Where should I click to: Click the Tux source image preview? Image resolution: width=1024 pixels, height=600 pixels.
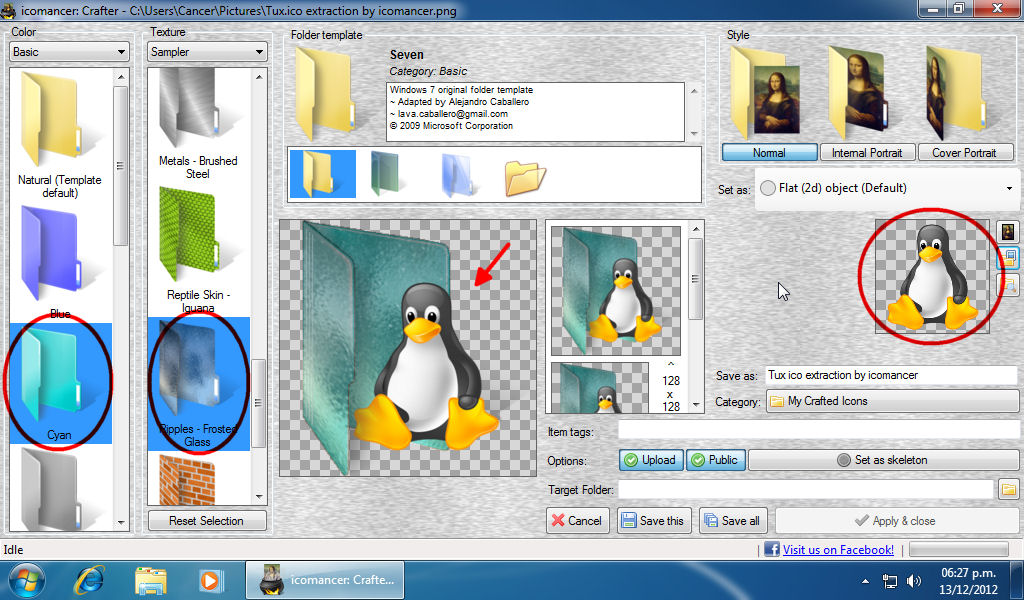(932, 276)
